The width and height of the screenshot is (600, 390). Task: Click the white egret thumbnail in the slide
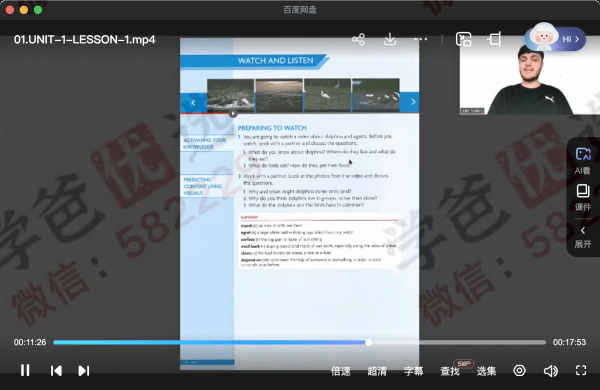pos(327,95)
